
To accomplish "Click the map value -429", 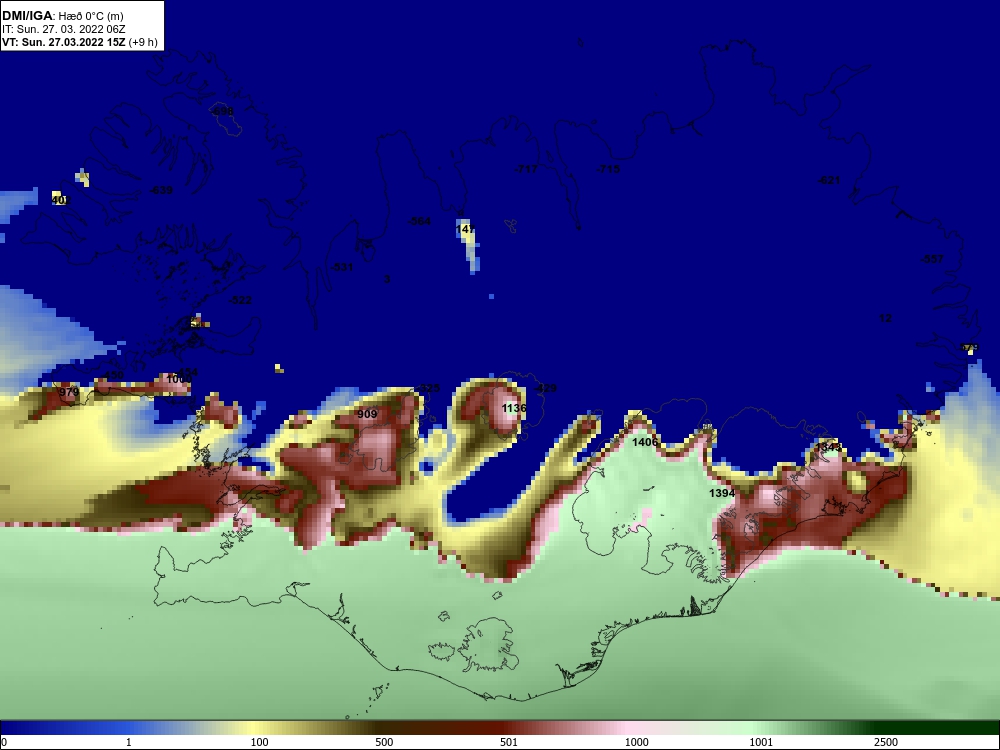I will click(x=545, y=388).
